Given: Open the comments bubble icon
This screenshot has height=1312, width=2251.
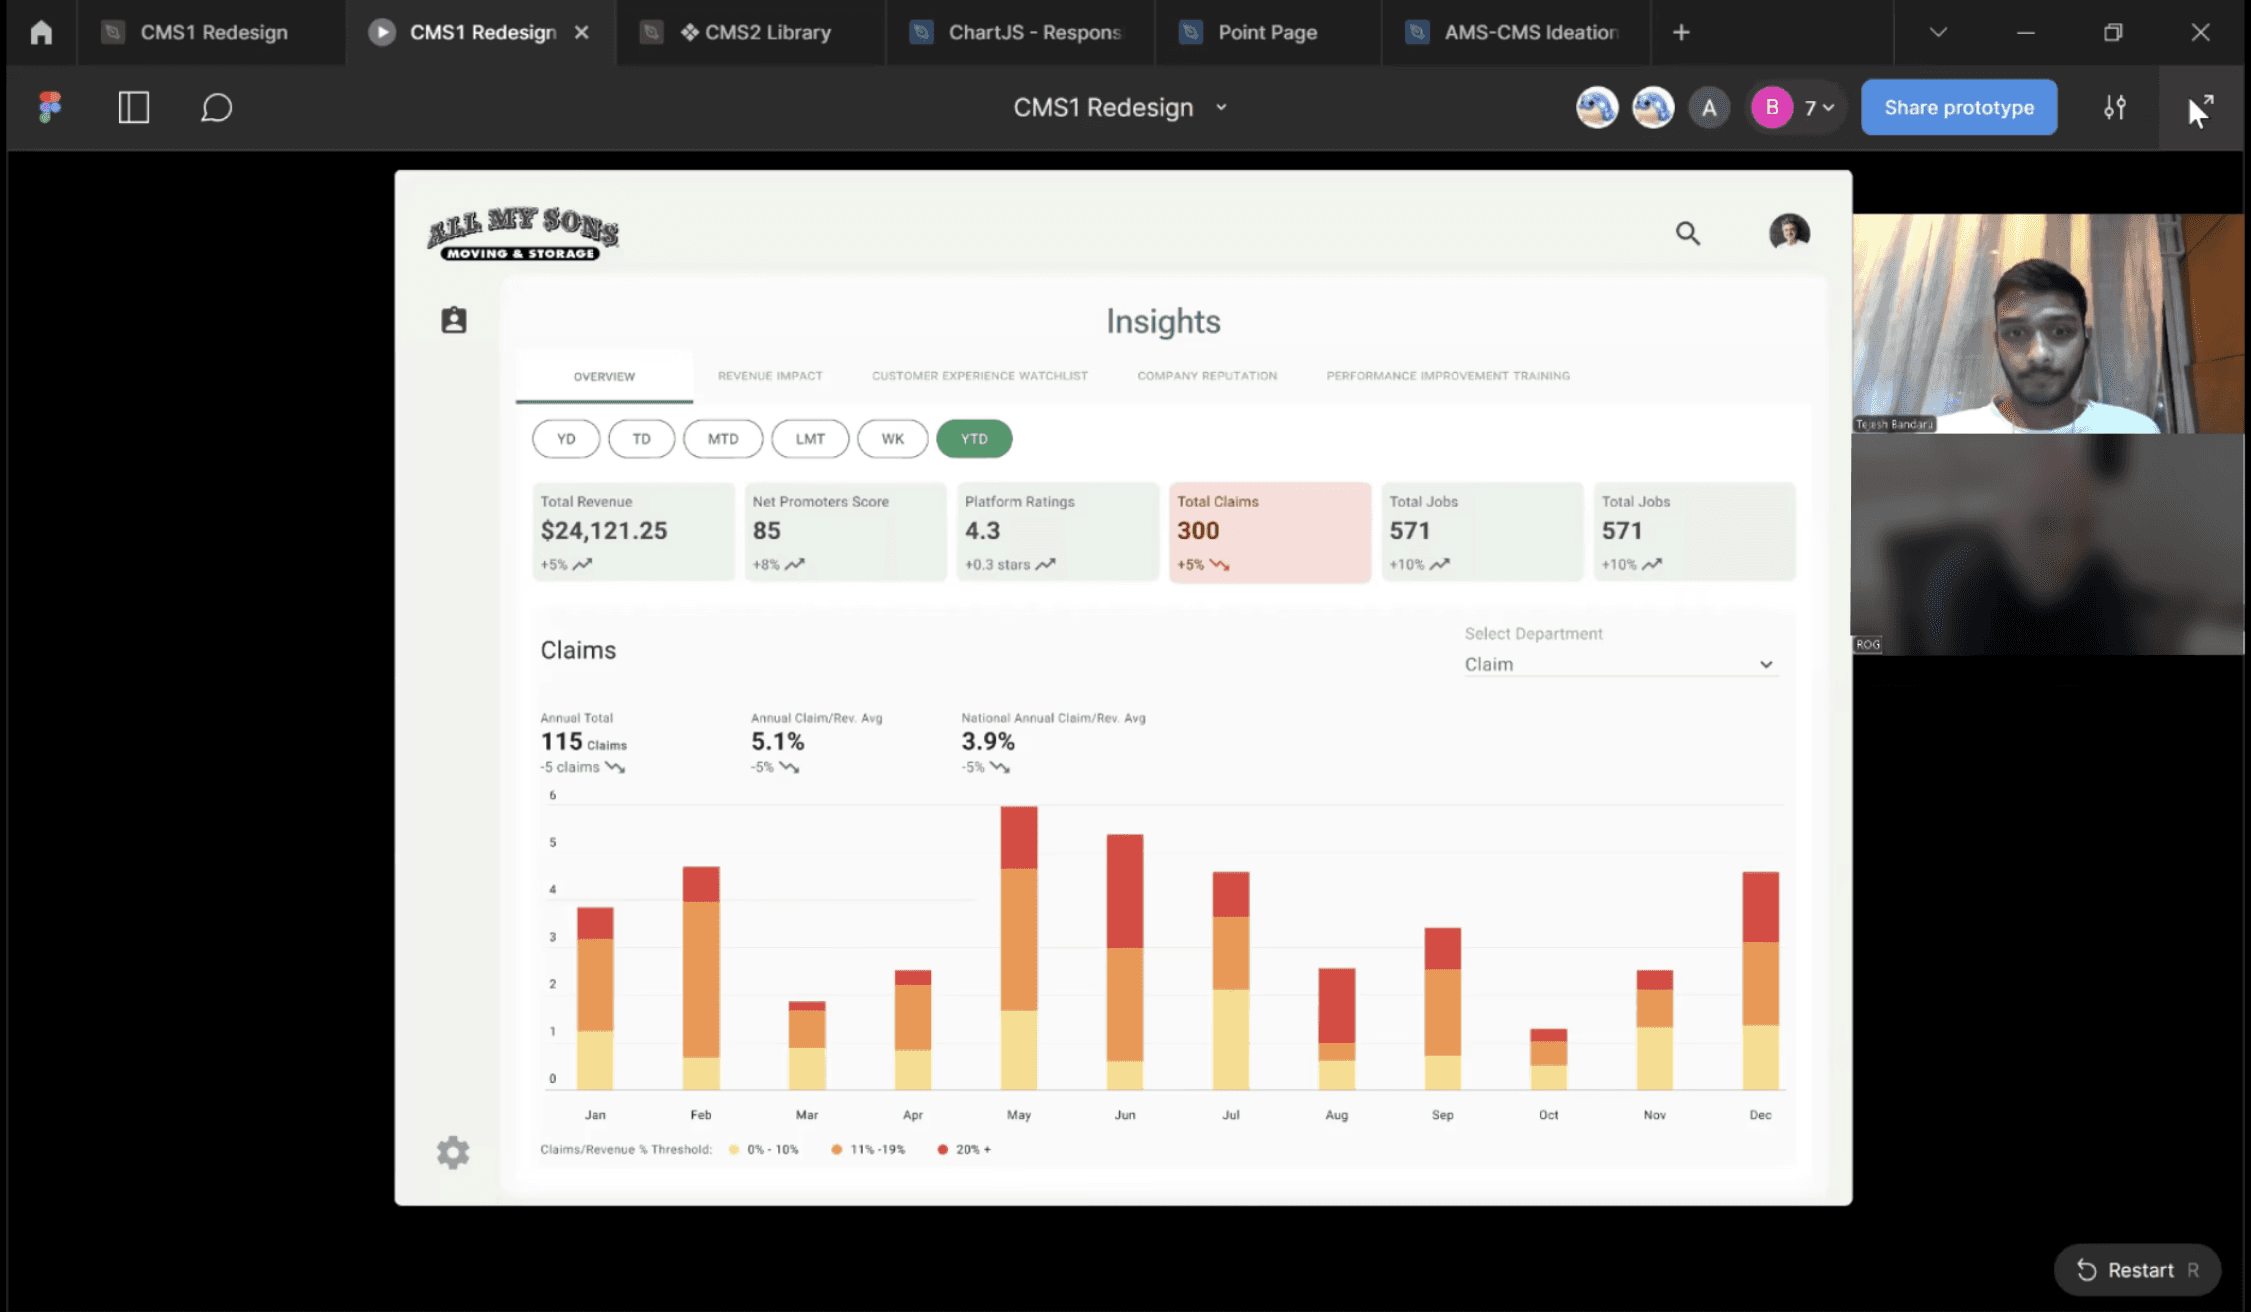Looking at the screenshot, I should (216, 107).
